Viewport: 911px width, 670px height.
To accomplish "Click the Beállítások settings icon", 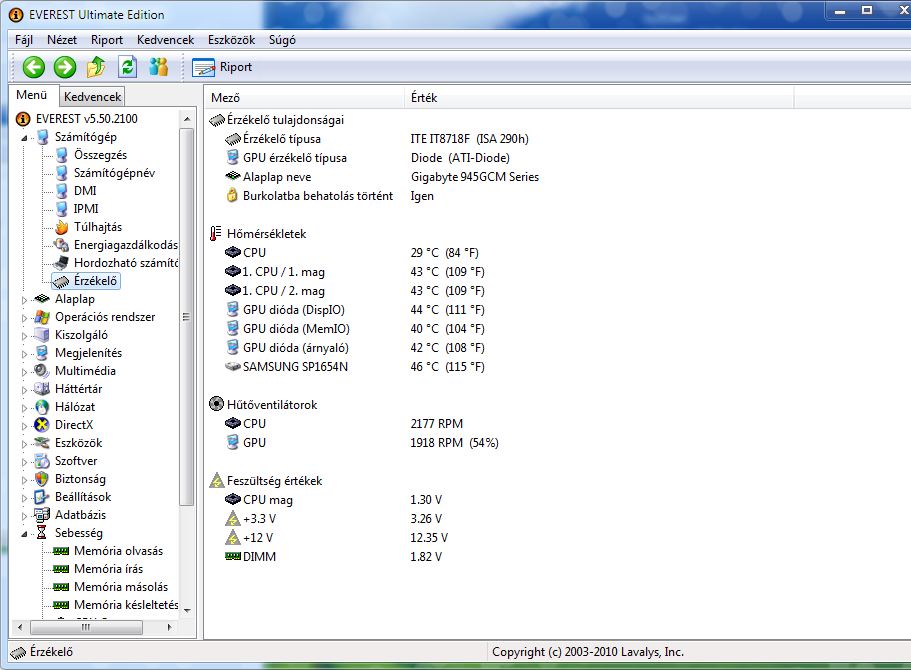I will (42, 497).
